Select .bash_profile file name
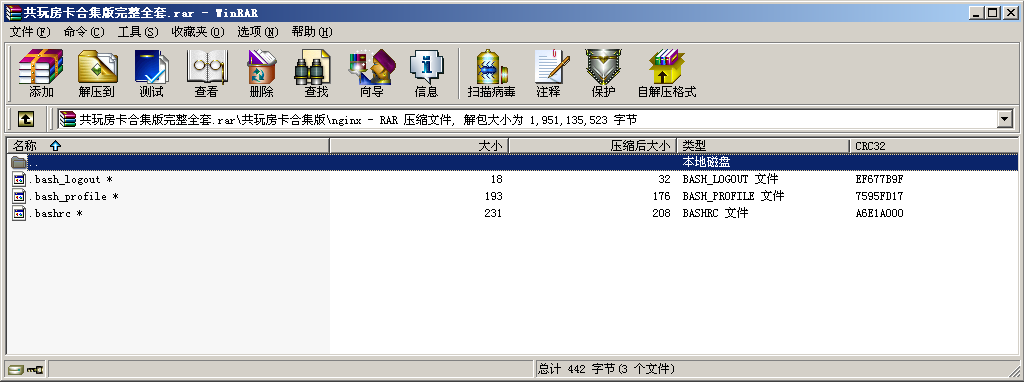Viewport: 1024px width, 382px height. [73, 196]
